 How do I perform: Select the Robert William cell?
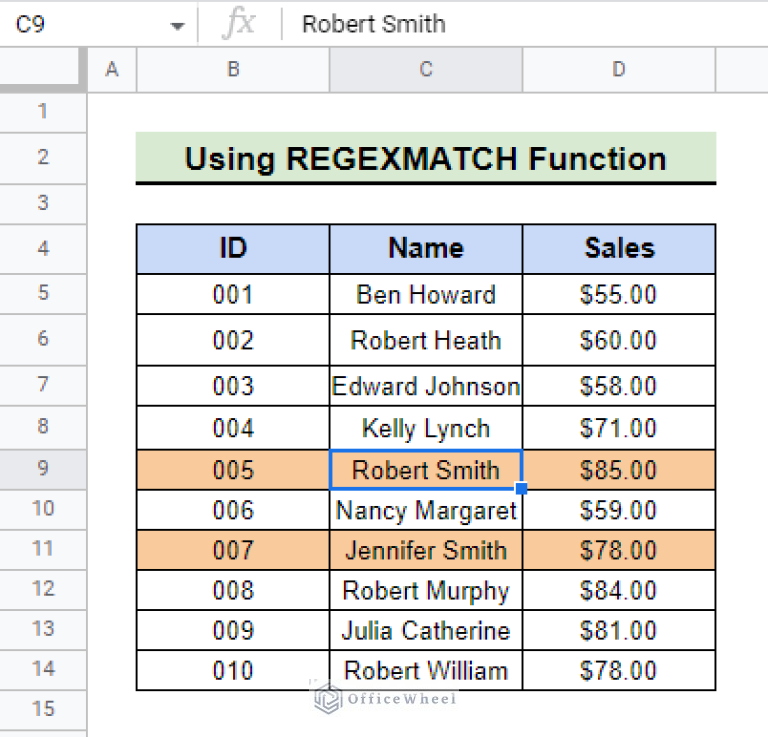click(426, 670)
